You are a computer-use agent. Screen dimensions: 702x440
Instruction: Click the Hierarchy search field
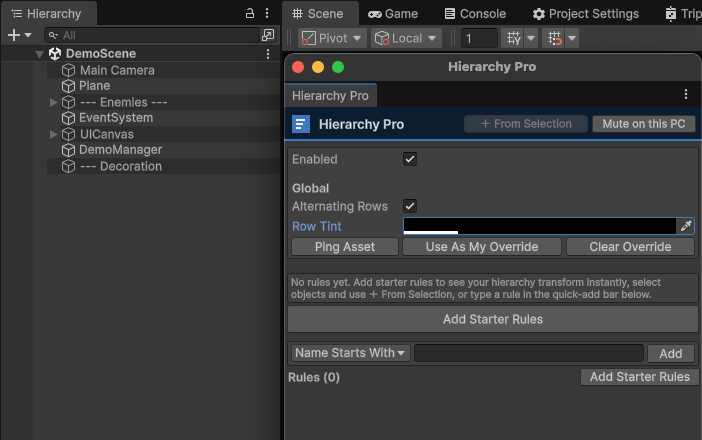(152, 35)
